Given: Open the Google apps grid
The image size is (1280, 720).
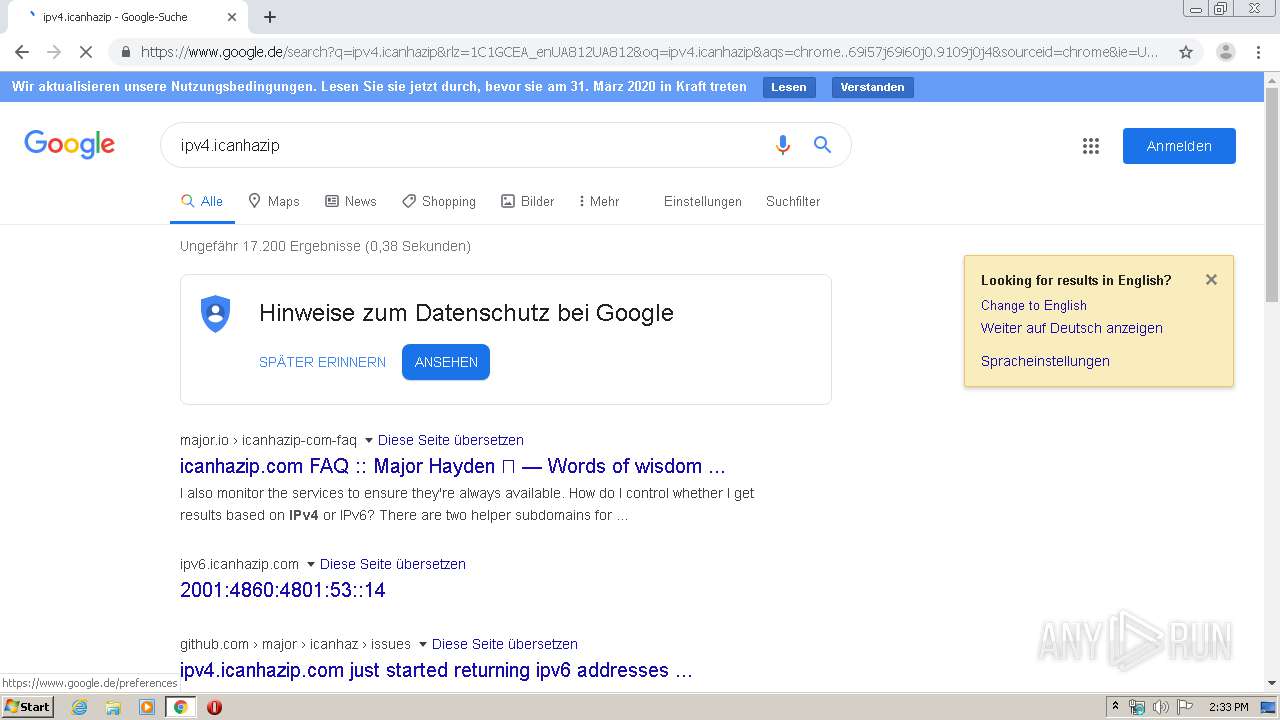Looking at the screenshot, I should tap(1091, 146).
